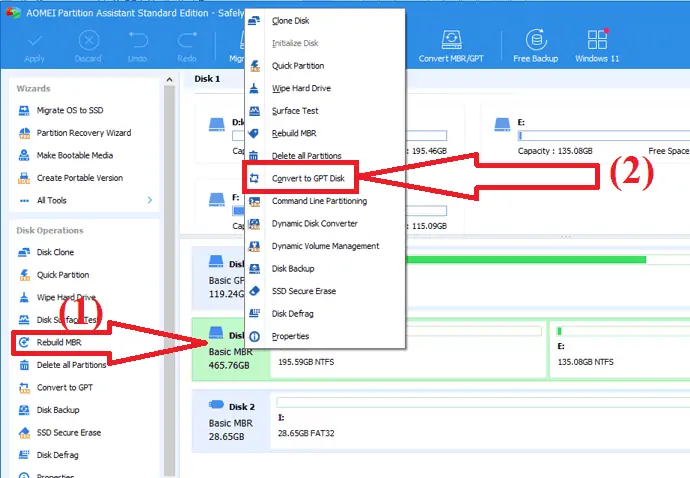690x478 pixels.
Task: Open the Free Backup toolbar tool
Action: (x=536, y=47)
